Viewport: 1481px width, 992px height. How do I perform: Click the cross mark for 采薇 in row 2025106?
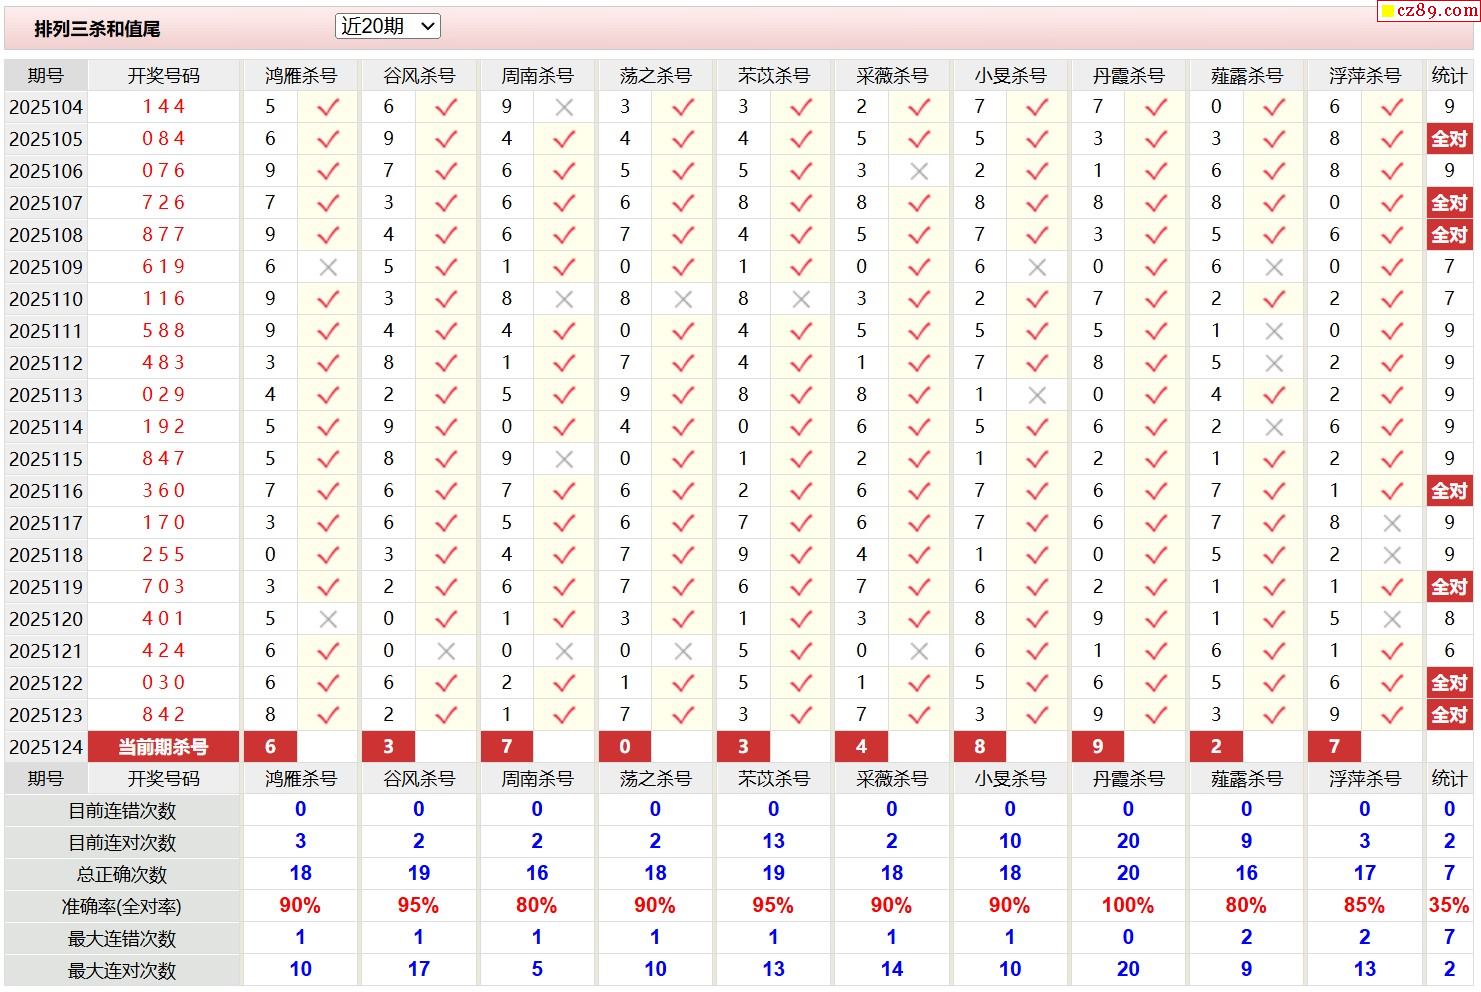pyautogui.click(x=919, y=171)
